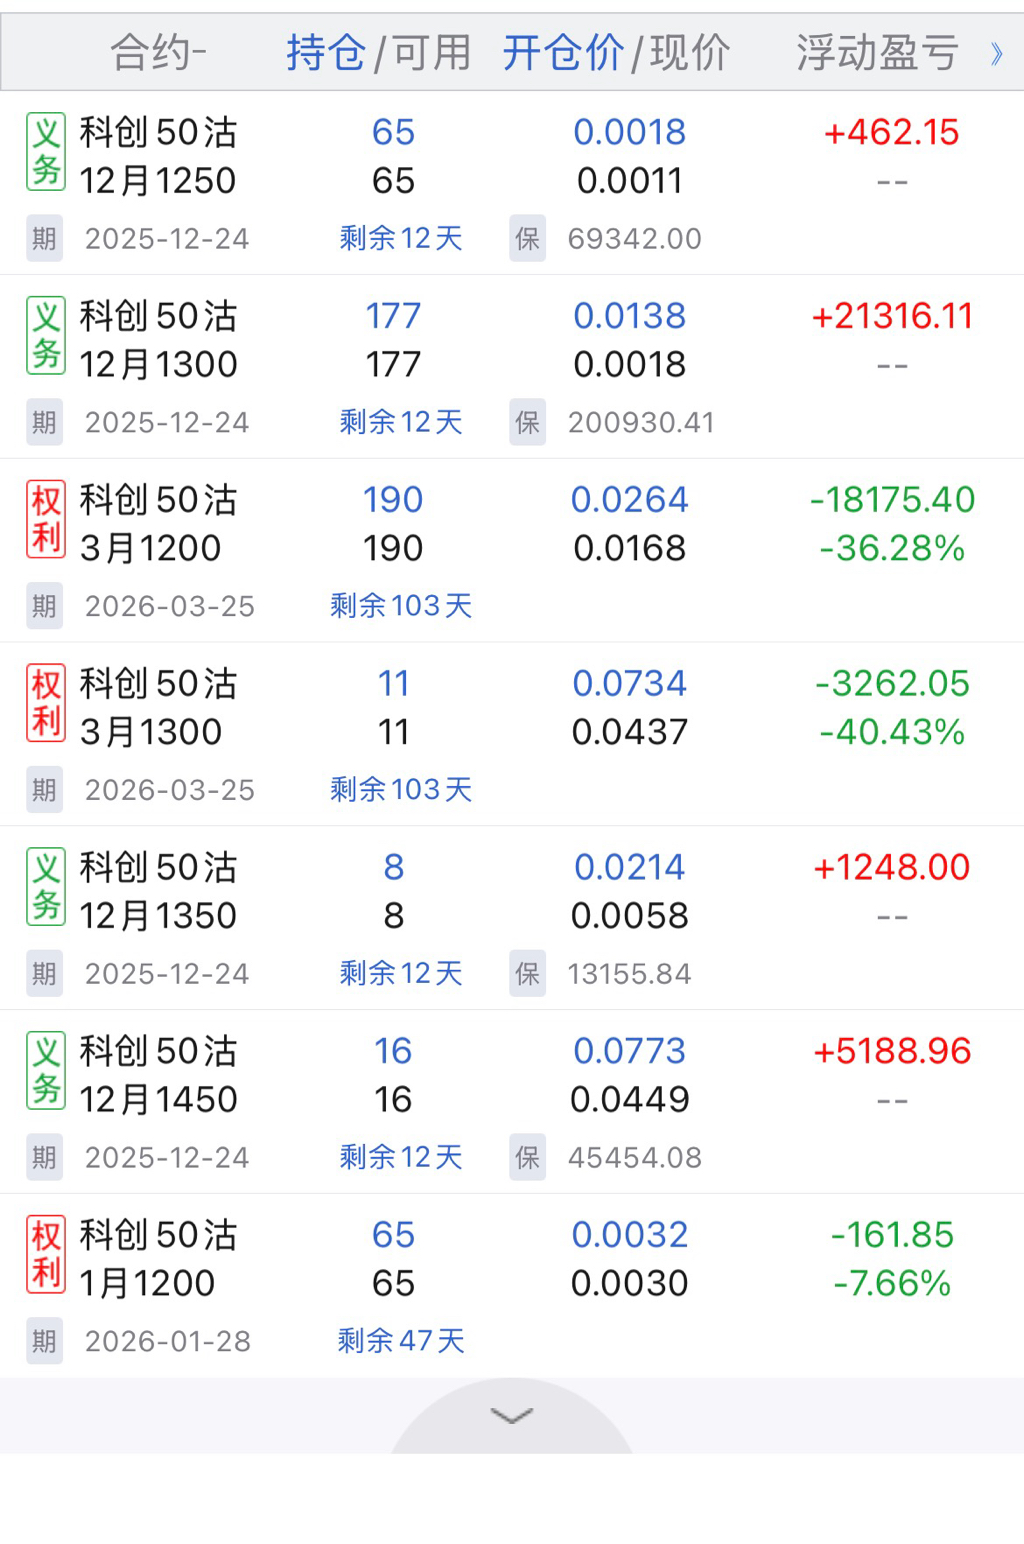Tap the 期 expiry icon beside 2026-01-28

[44, 1341]
